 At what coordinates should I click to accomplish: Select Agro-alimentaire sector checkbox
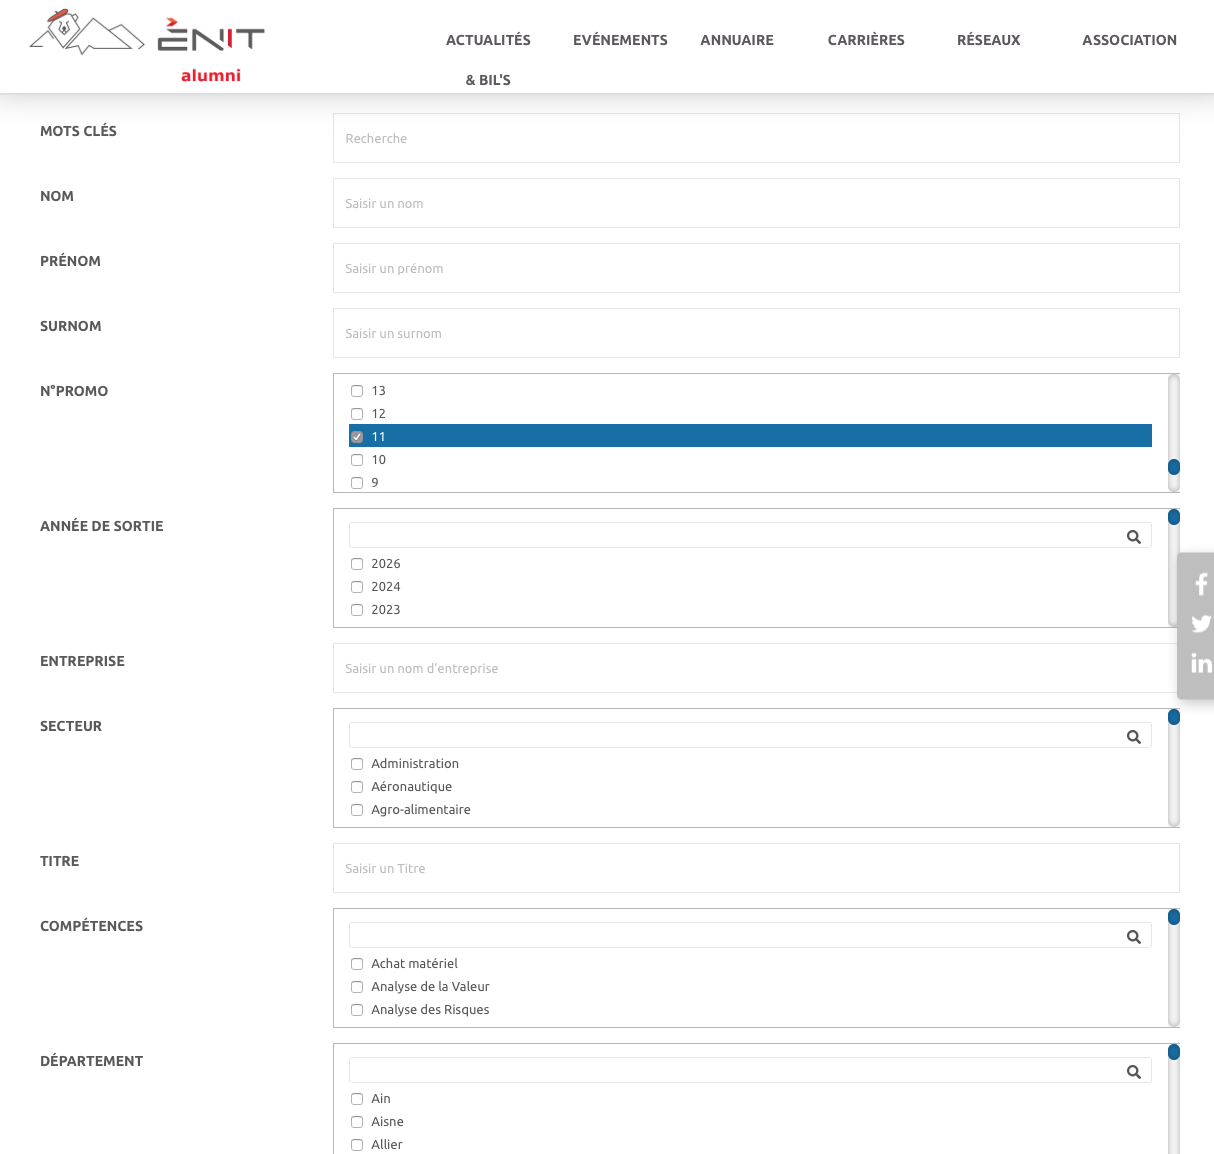(x=357, y=810)
